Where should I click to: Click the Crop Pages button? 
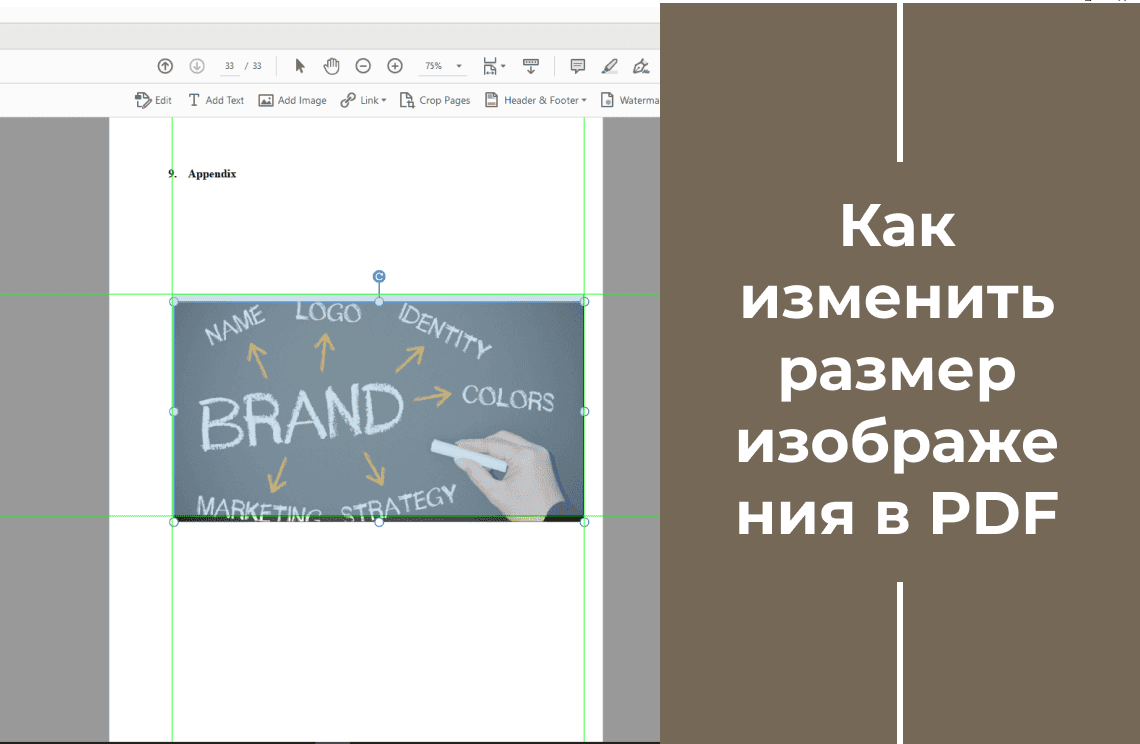point(435,100)
